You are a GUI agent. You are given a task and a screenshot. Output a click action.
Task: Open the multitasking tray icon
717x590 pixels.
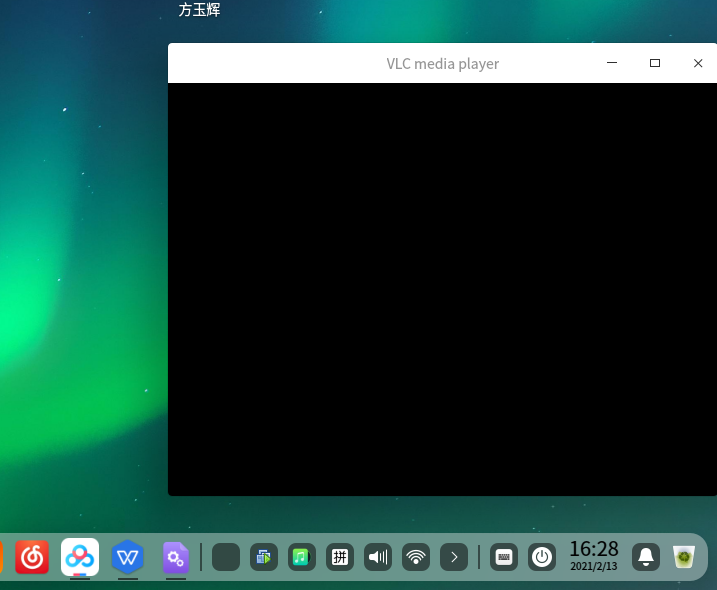[264, 557]
